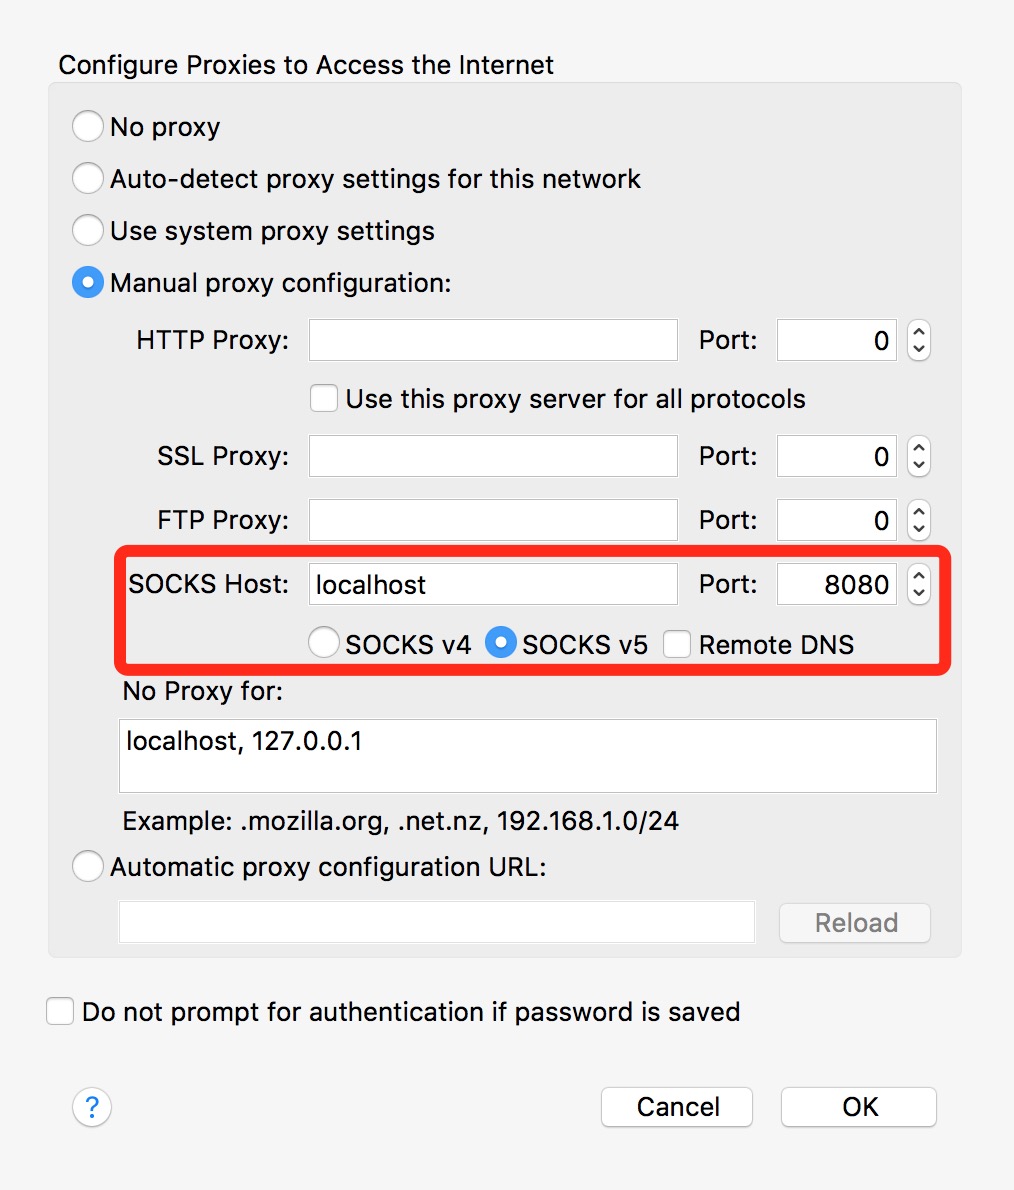Image resolution: width=1014 pixels, height=1190 pixels.
Task: Click the FTP Proxy port stepper arrows
Action: [919, 520]
